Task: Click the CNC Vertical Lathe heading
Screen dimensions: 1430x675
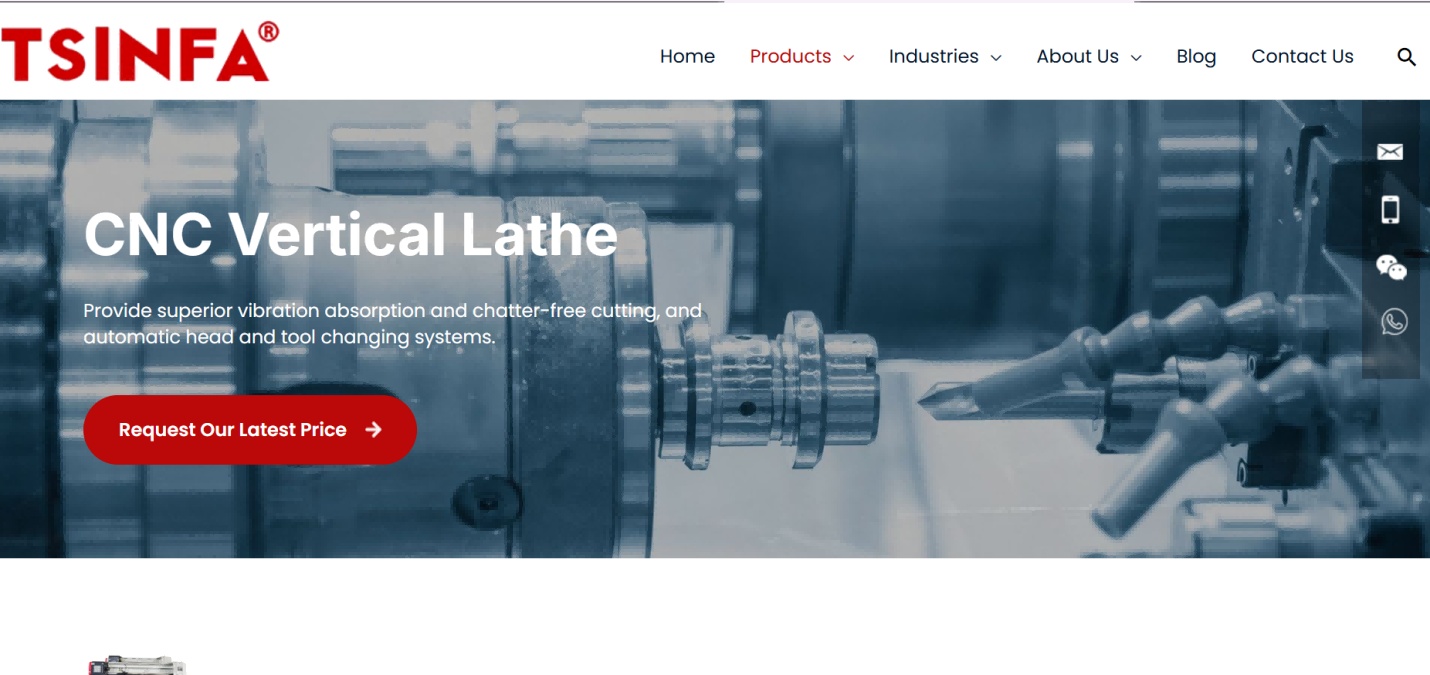Action: click(351, 235)
